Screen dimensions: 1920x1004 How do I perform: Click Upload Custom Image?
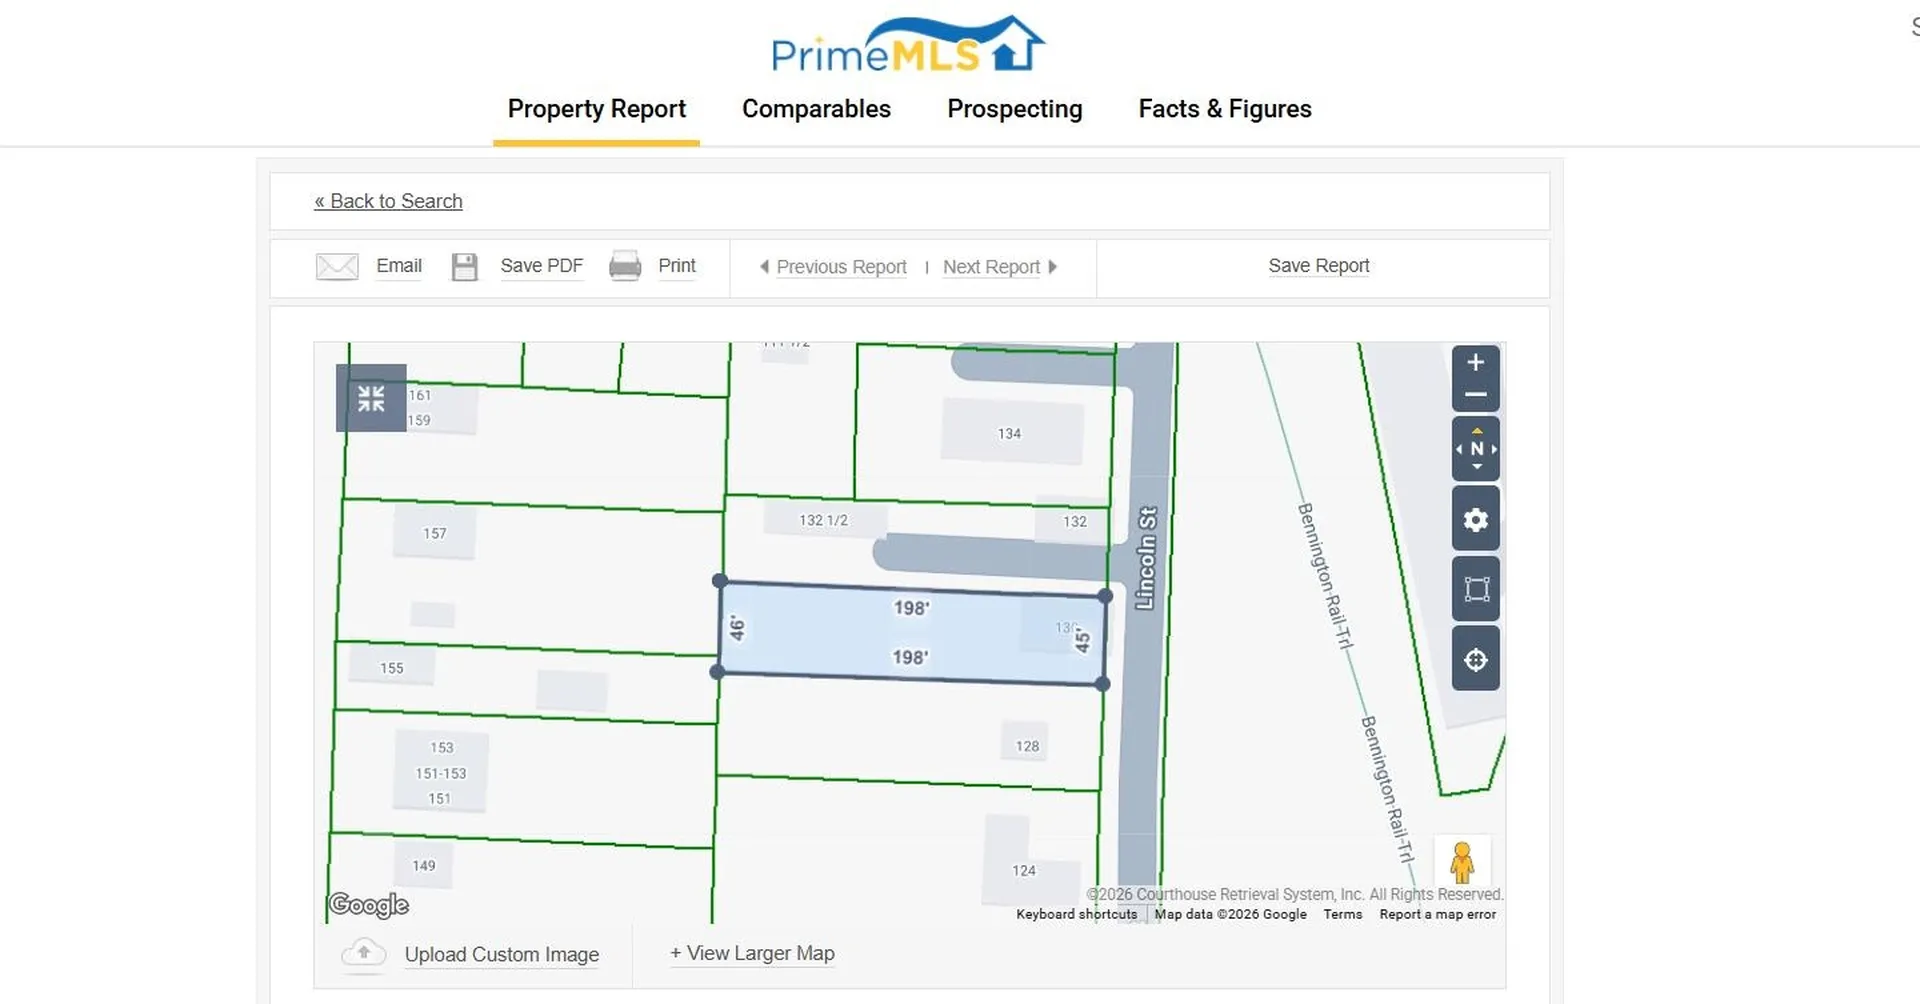(501, 955)
